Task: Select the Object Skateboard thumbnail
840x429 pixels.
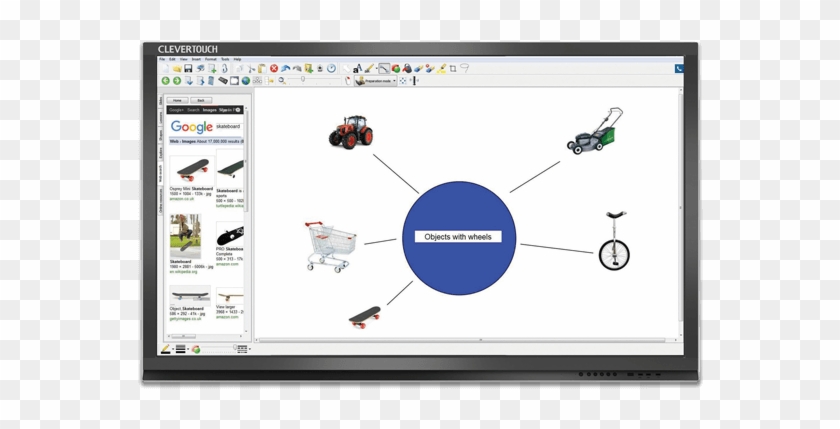Action: point(190,295)
